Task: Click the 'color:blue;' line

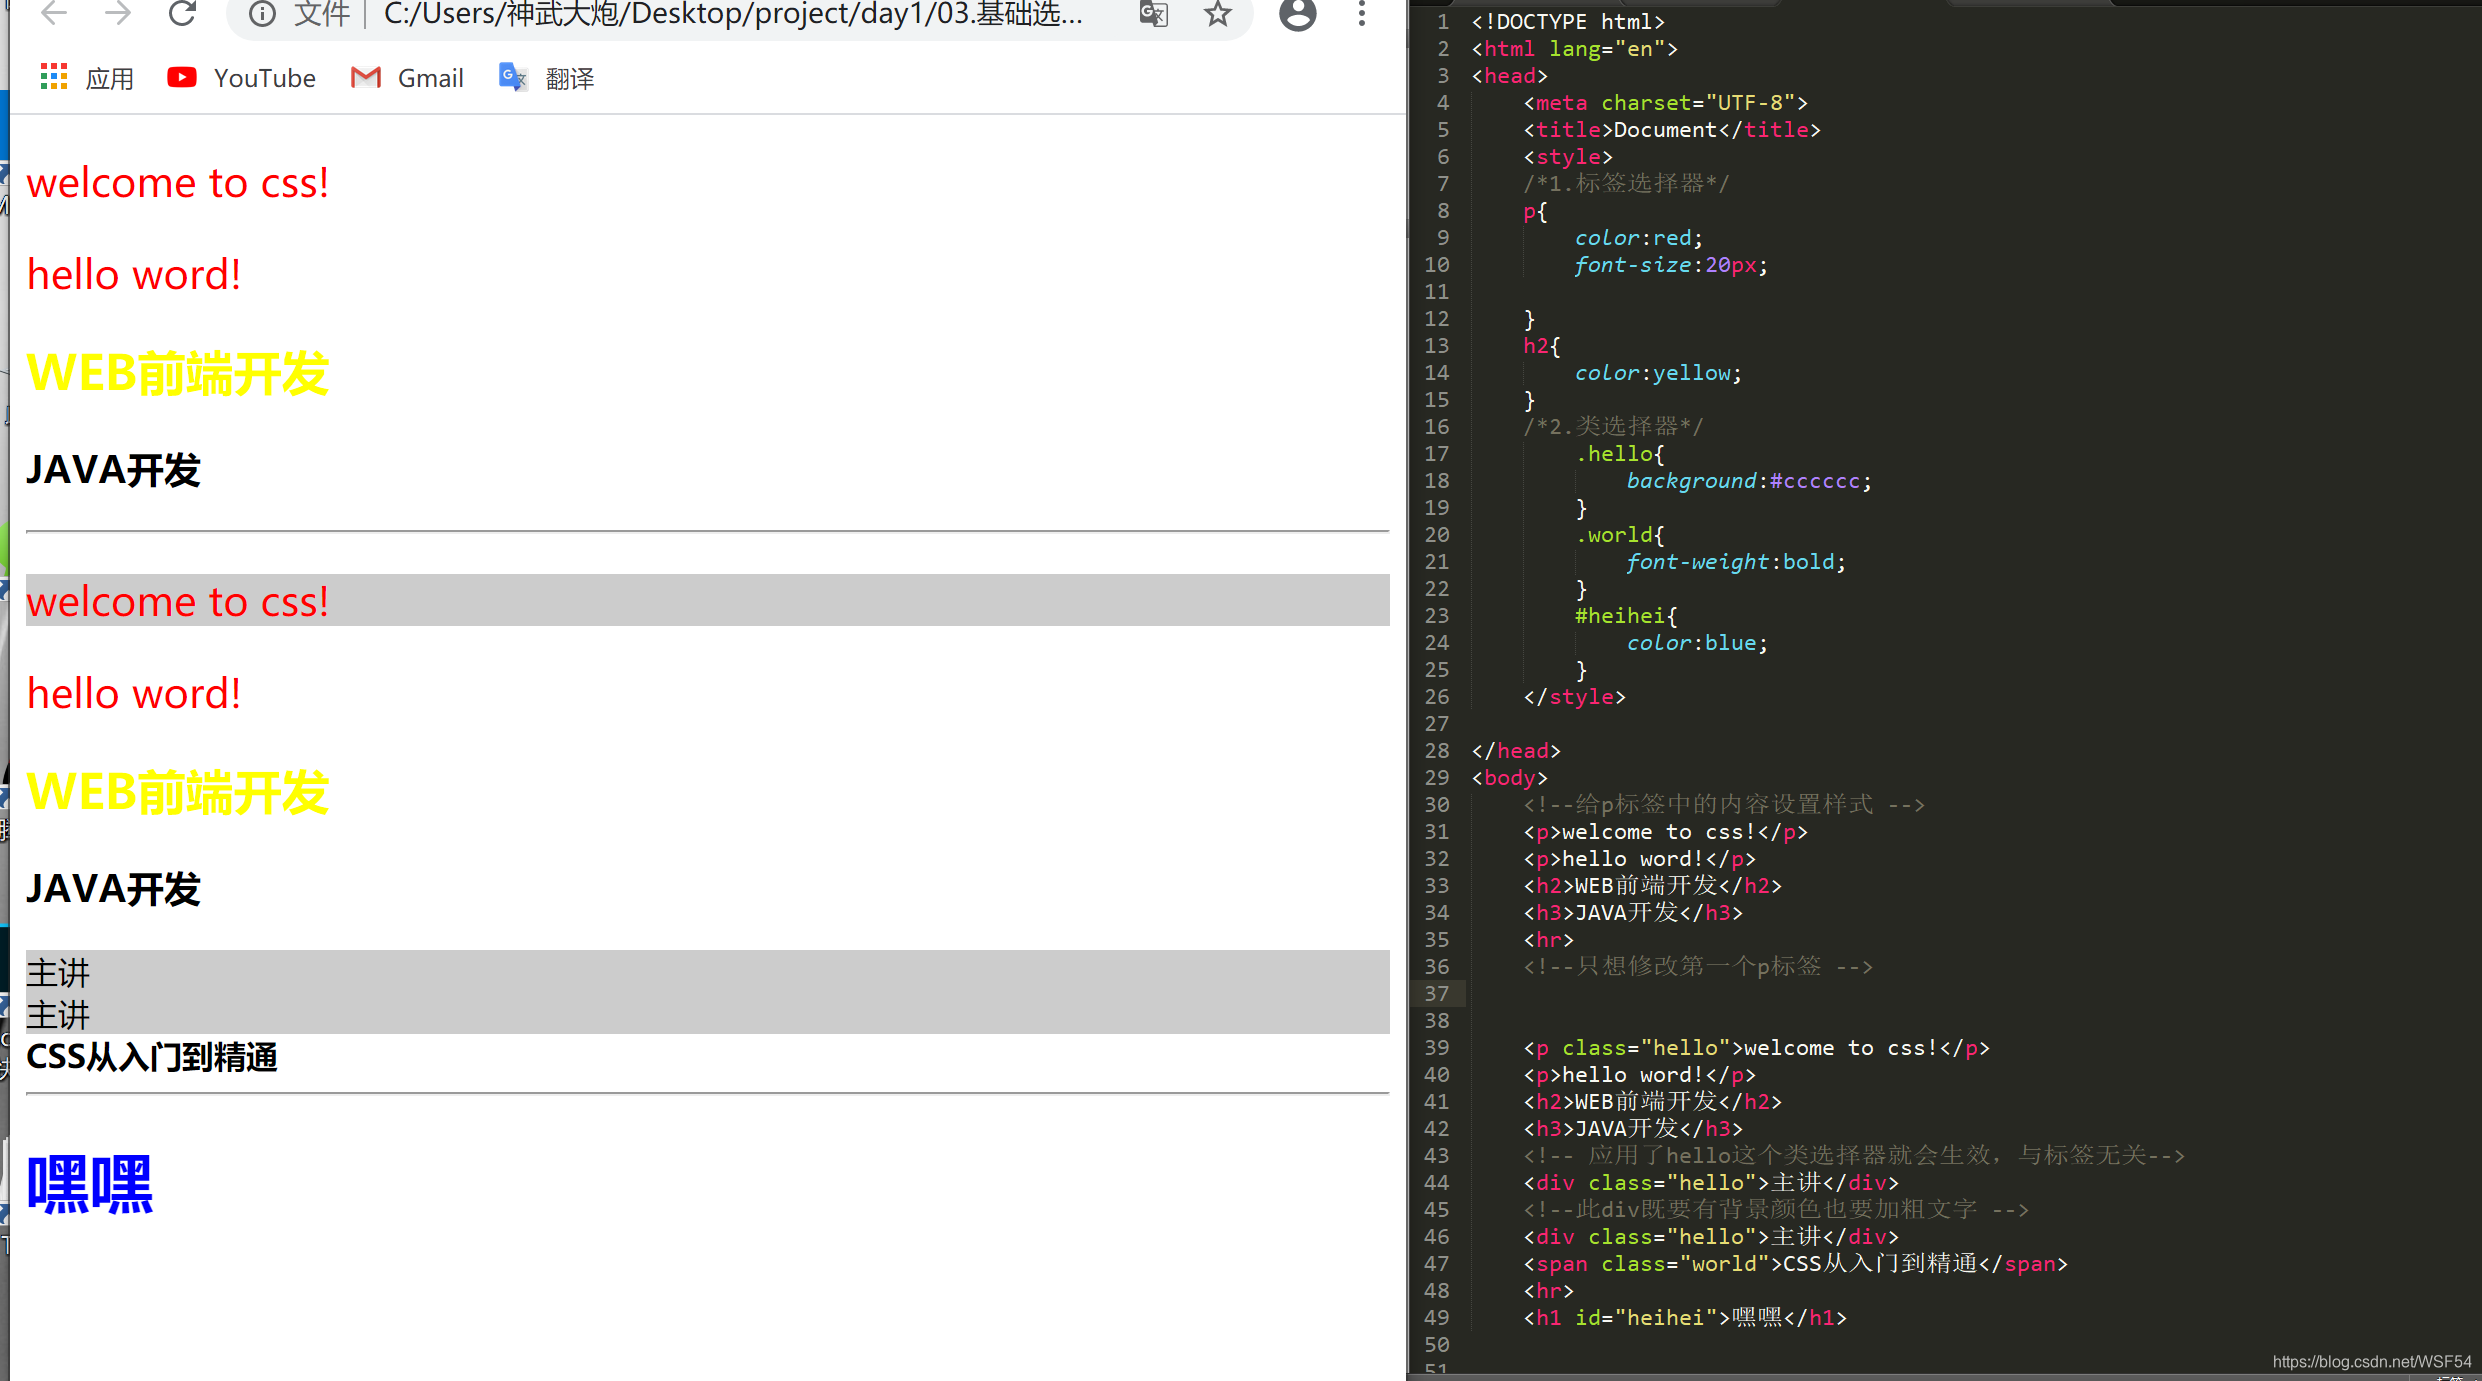Action: tap(1697, 643)
